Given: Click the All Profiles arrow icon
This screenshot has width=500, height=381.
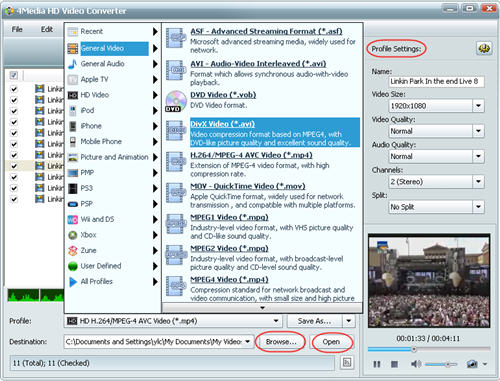Looking at the screenshot, I should pyautogui.click(x=72, y=282).
